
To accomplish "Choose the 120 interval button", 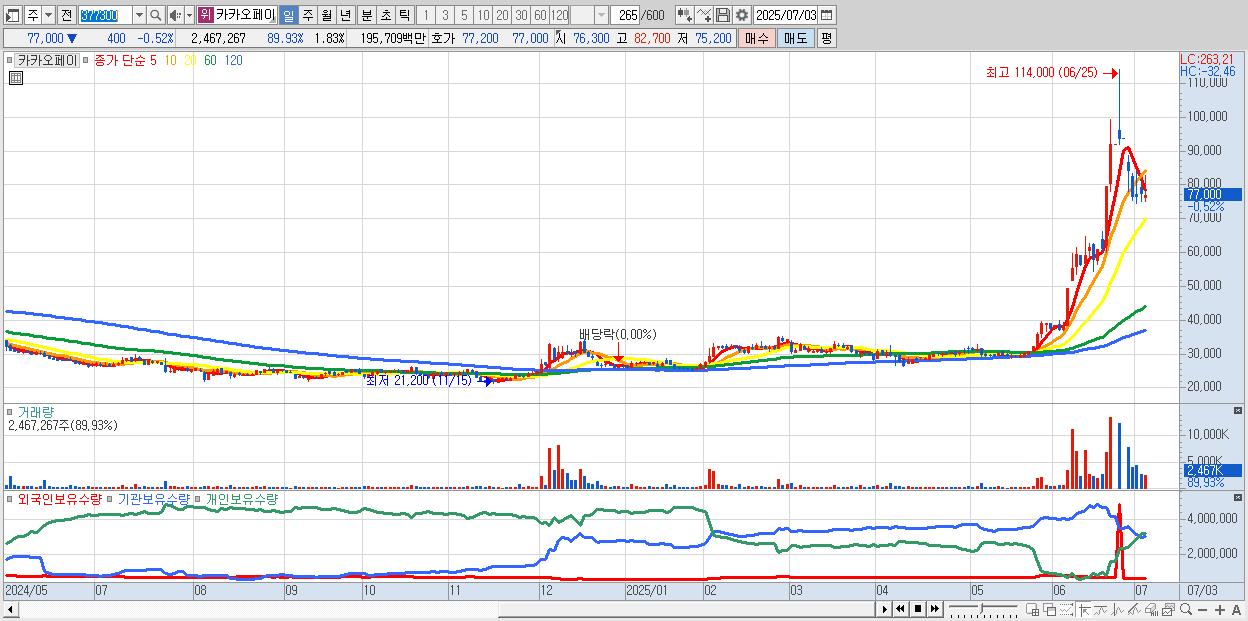I will (560, 15).
